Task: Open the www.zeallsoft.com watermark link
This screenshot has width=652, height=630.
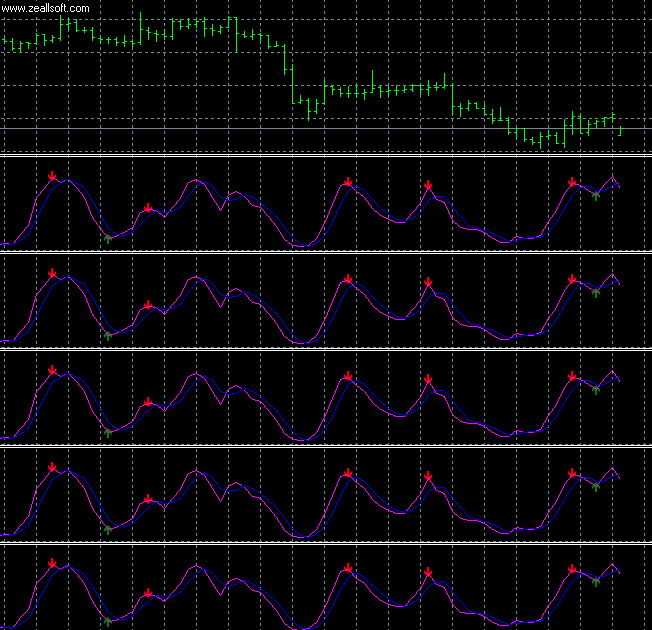Action: click(45, 8)
